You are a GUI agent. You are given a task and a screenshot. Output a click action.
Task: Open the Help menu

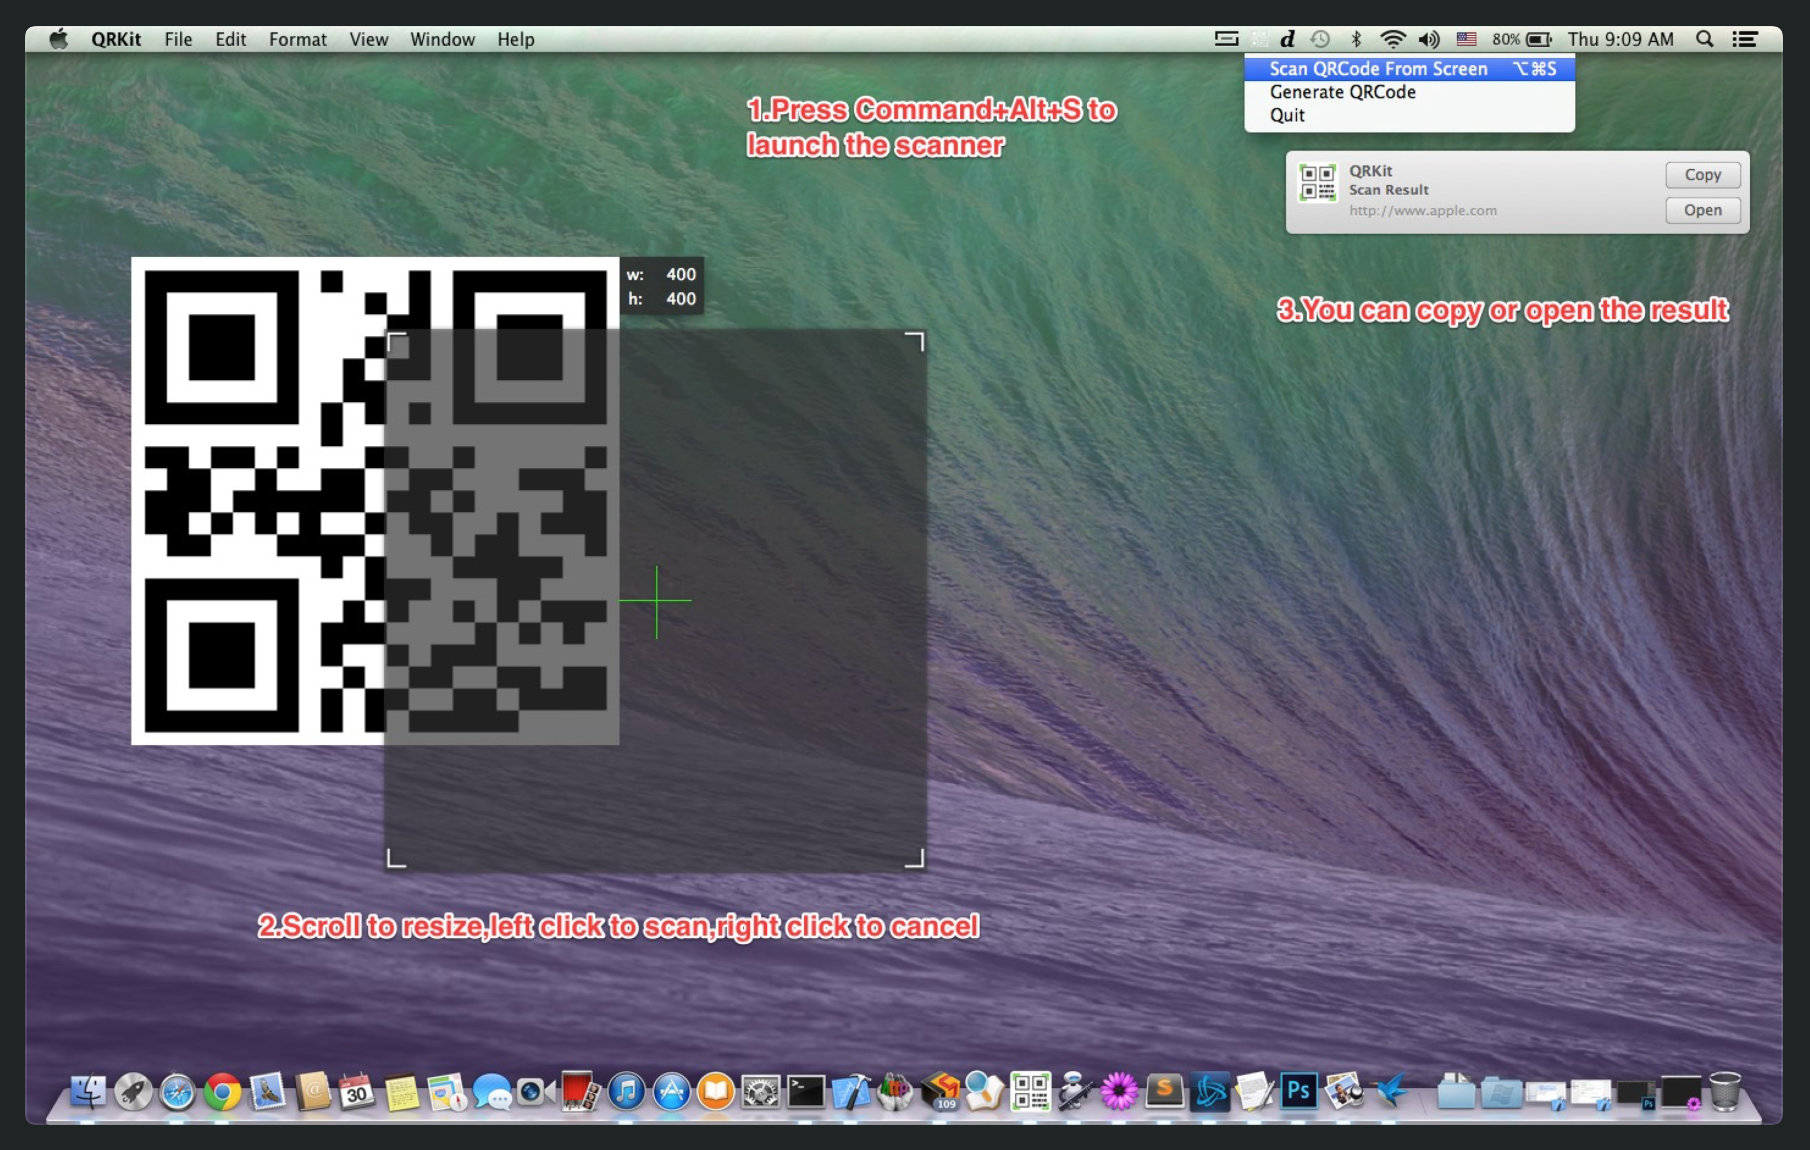coord(515,39)
